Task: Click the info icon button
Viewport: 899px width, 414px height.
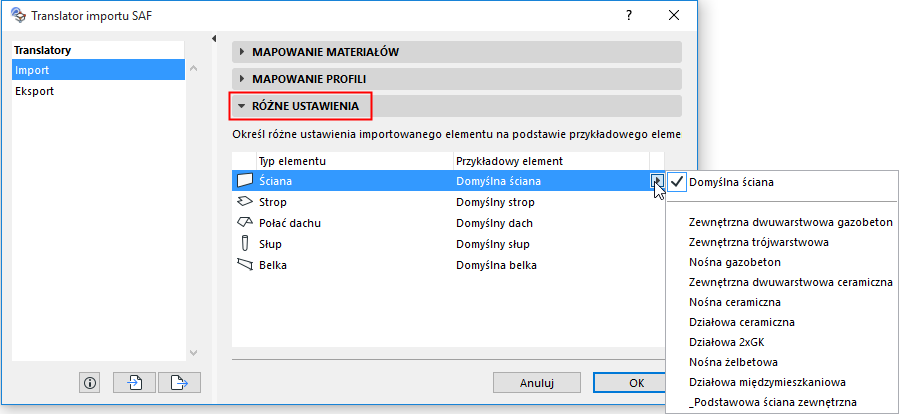Action: click(x=89, y=382)
